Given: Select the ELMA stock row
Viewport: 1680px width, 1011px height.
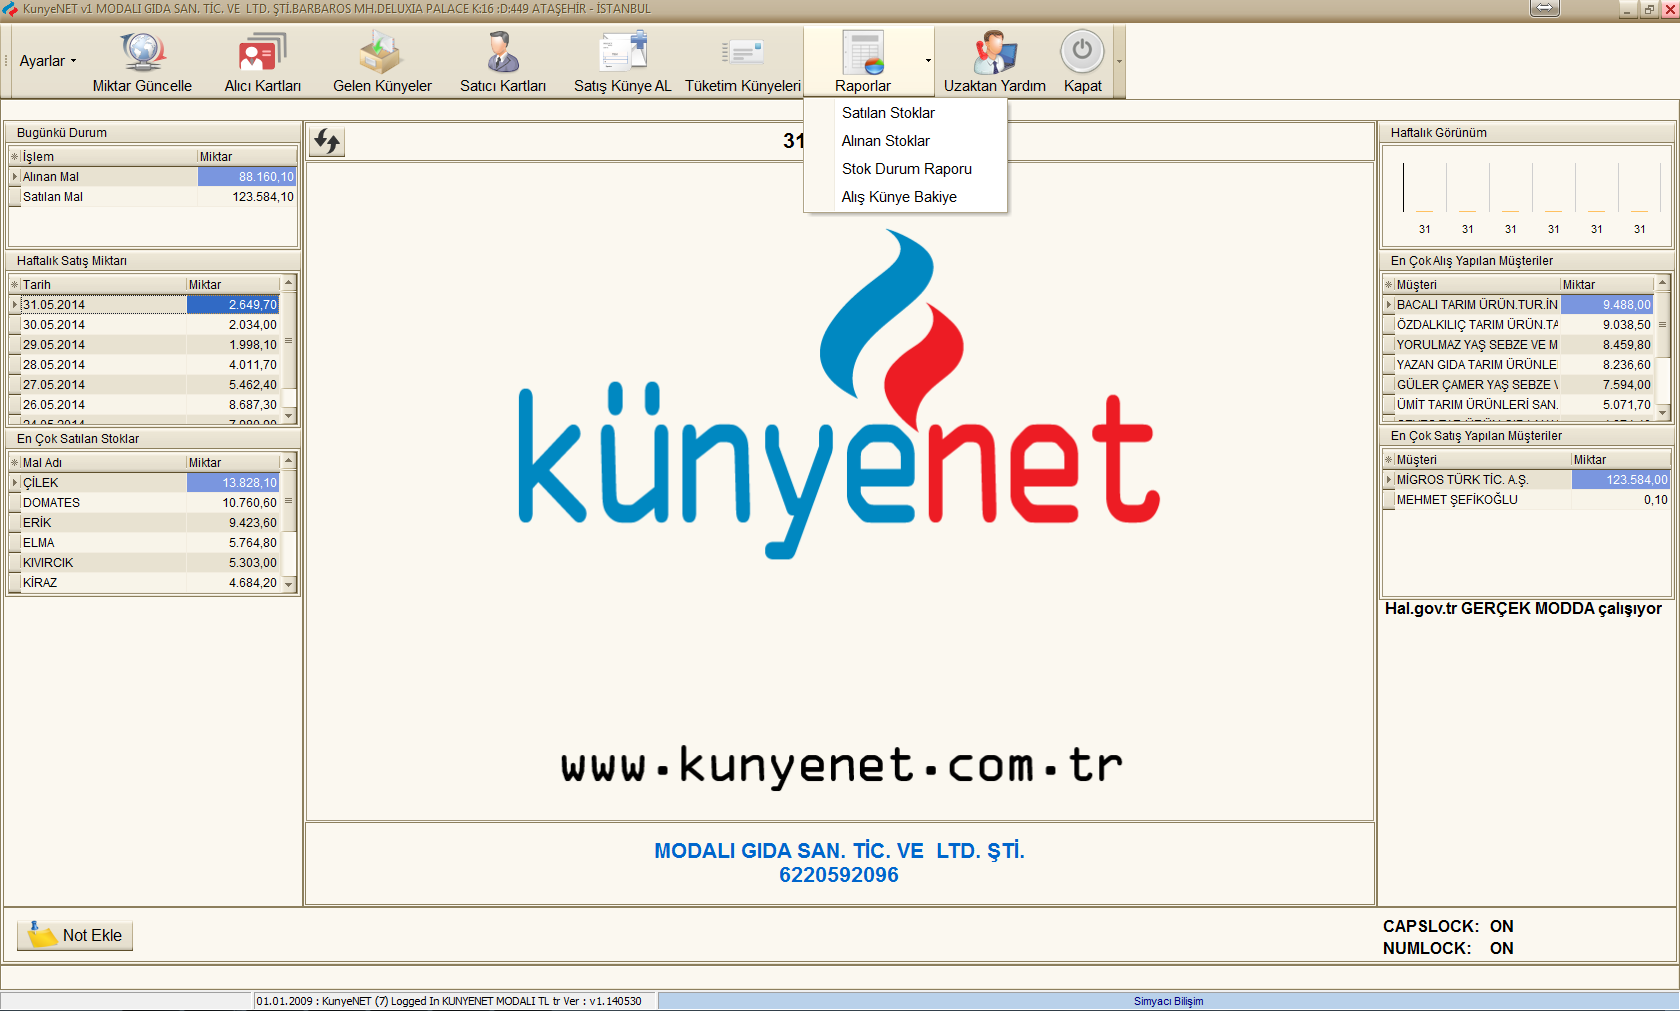Looking at the screenshot, I should point(145,543).
